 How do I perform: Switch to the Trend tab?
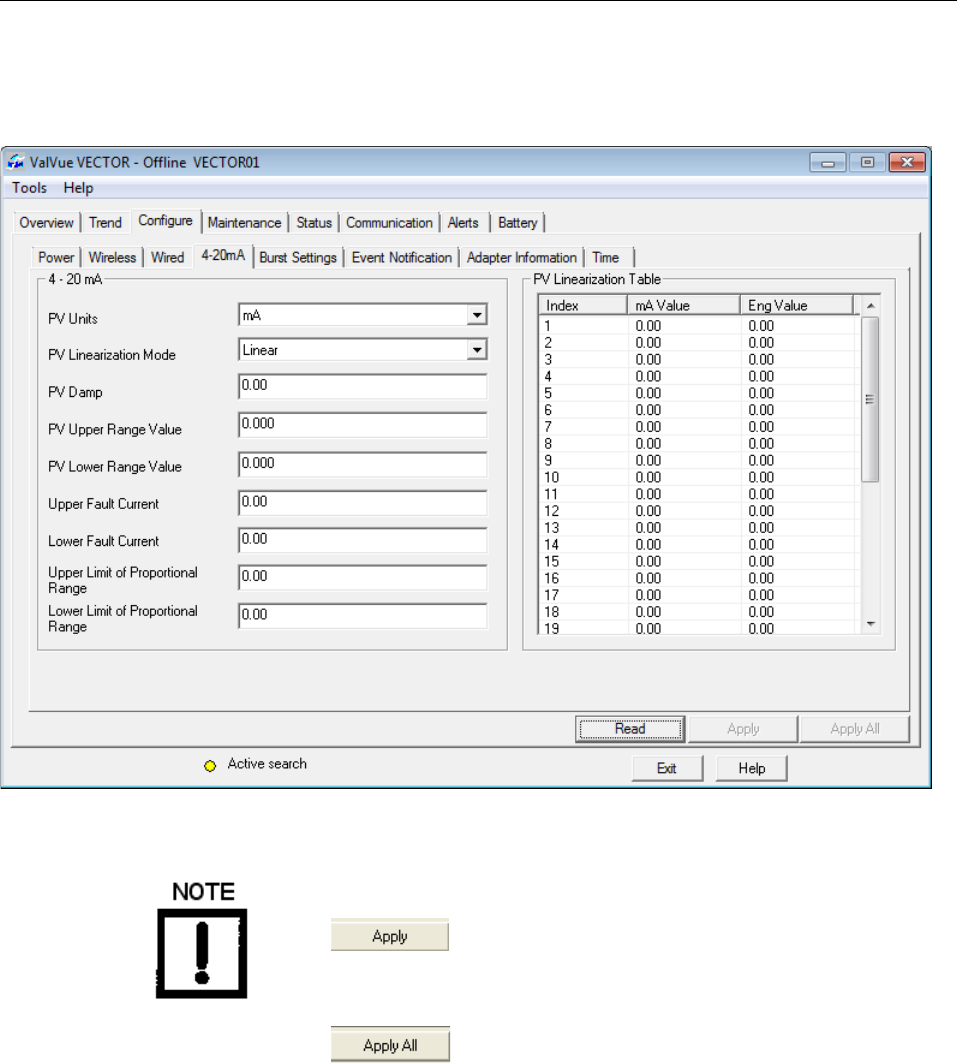105,222
